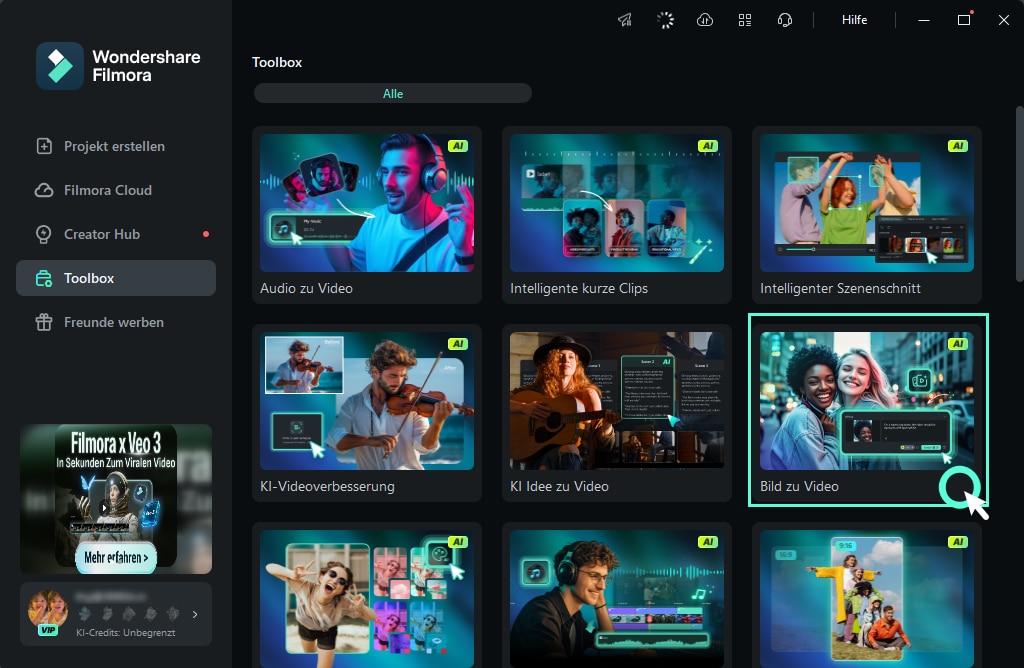Image resolution: width=1024 pixels, height=668 pixels.
Task: Click KI-Credits: Unbegrenzt text
Action: coord(125,633)
